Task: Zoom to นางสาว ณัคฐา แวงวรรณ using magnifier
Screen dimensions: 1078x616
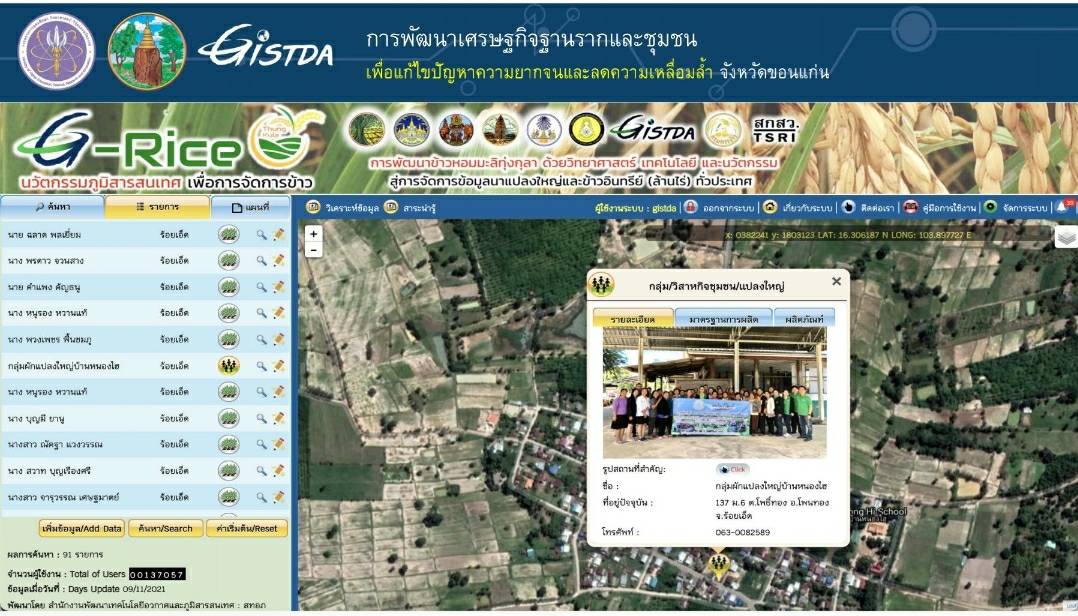Action: point(261,444)
